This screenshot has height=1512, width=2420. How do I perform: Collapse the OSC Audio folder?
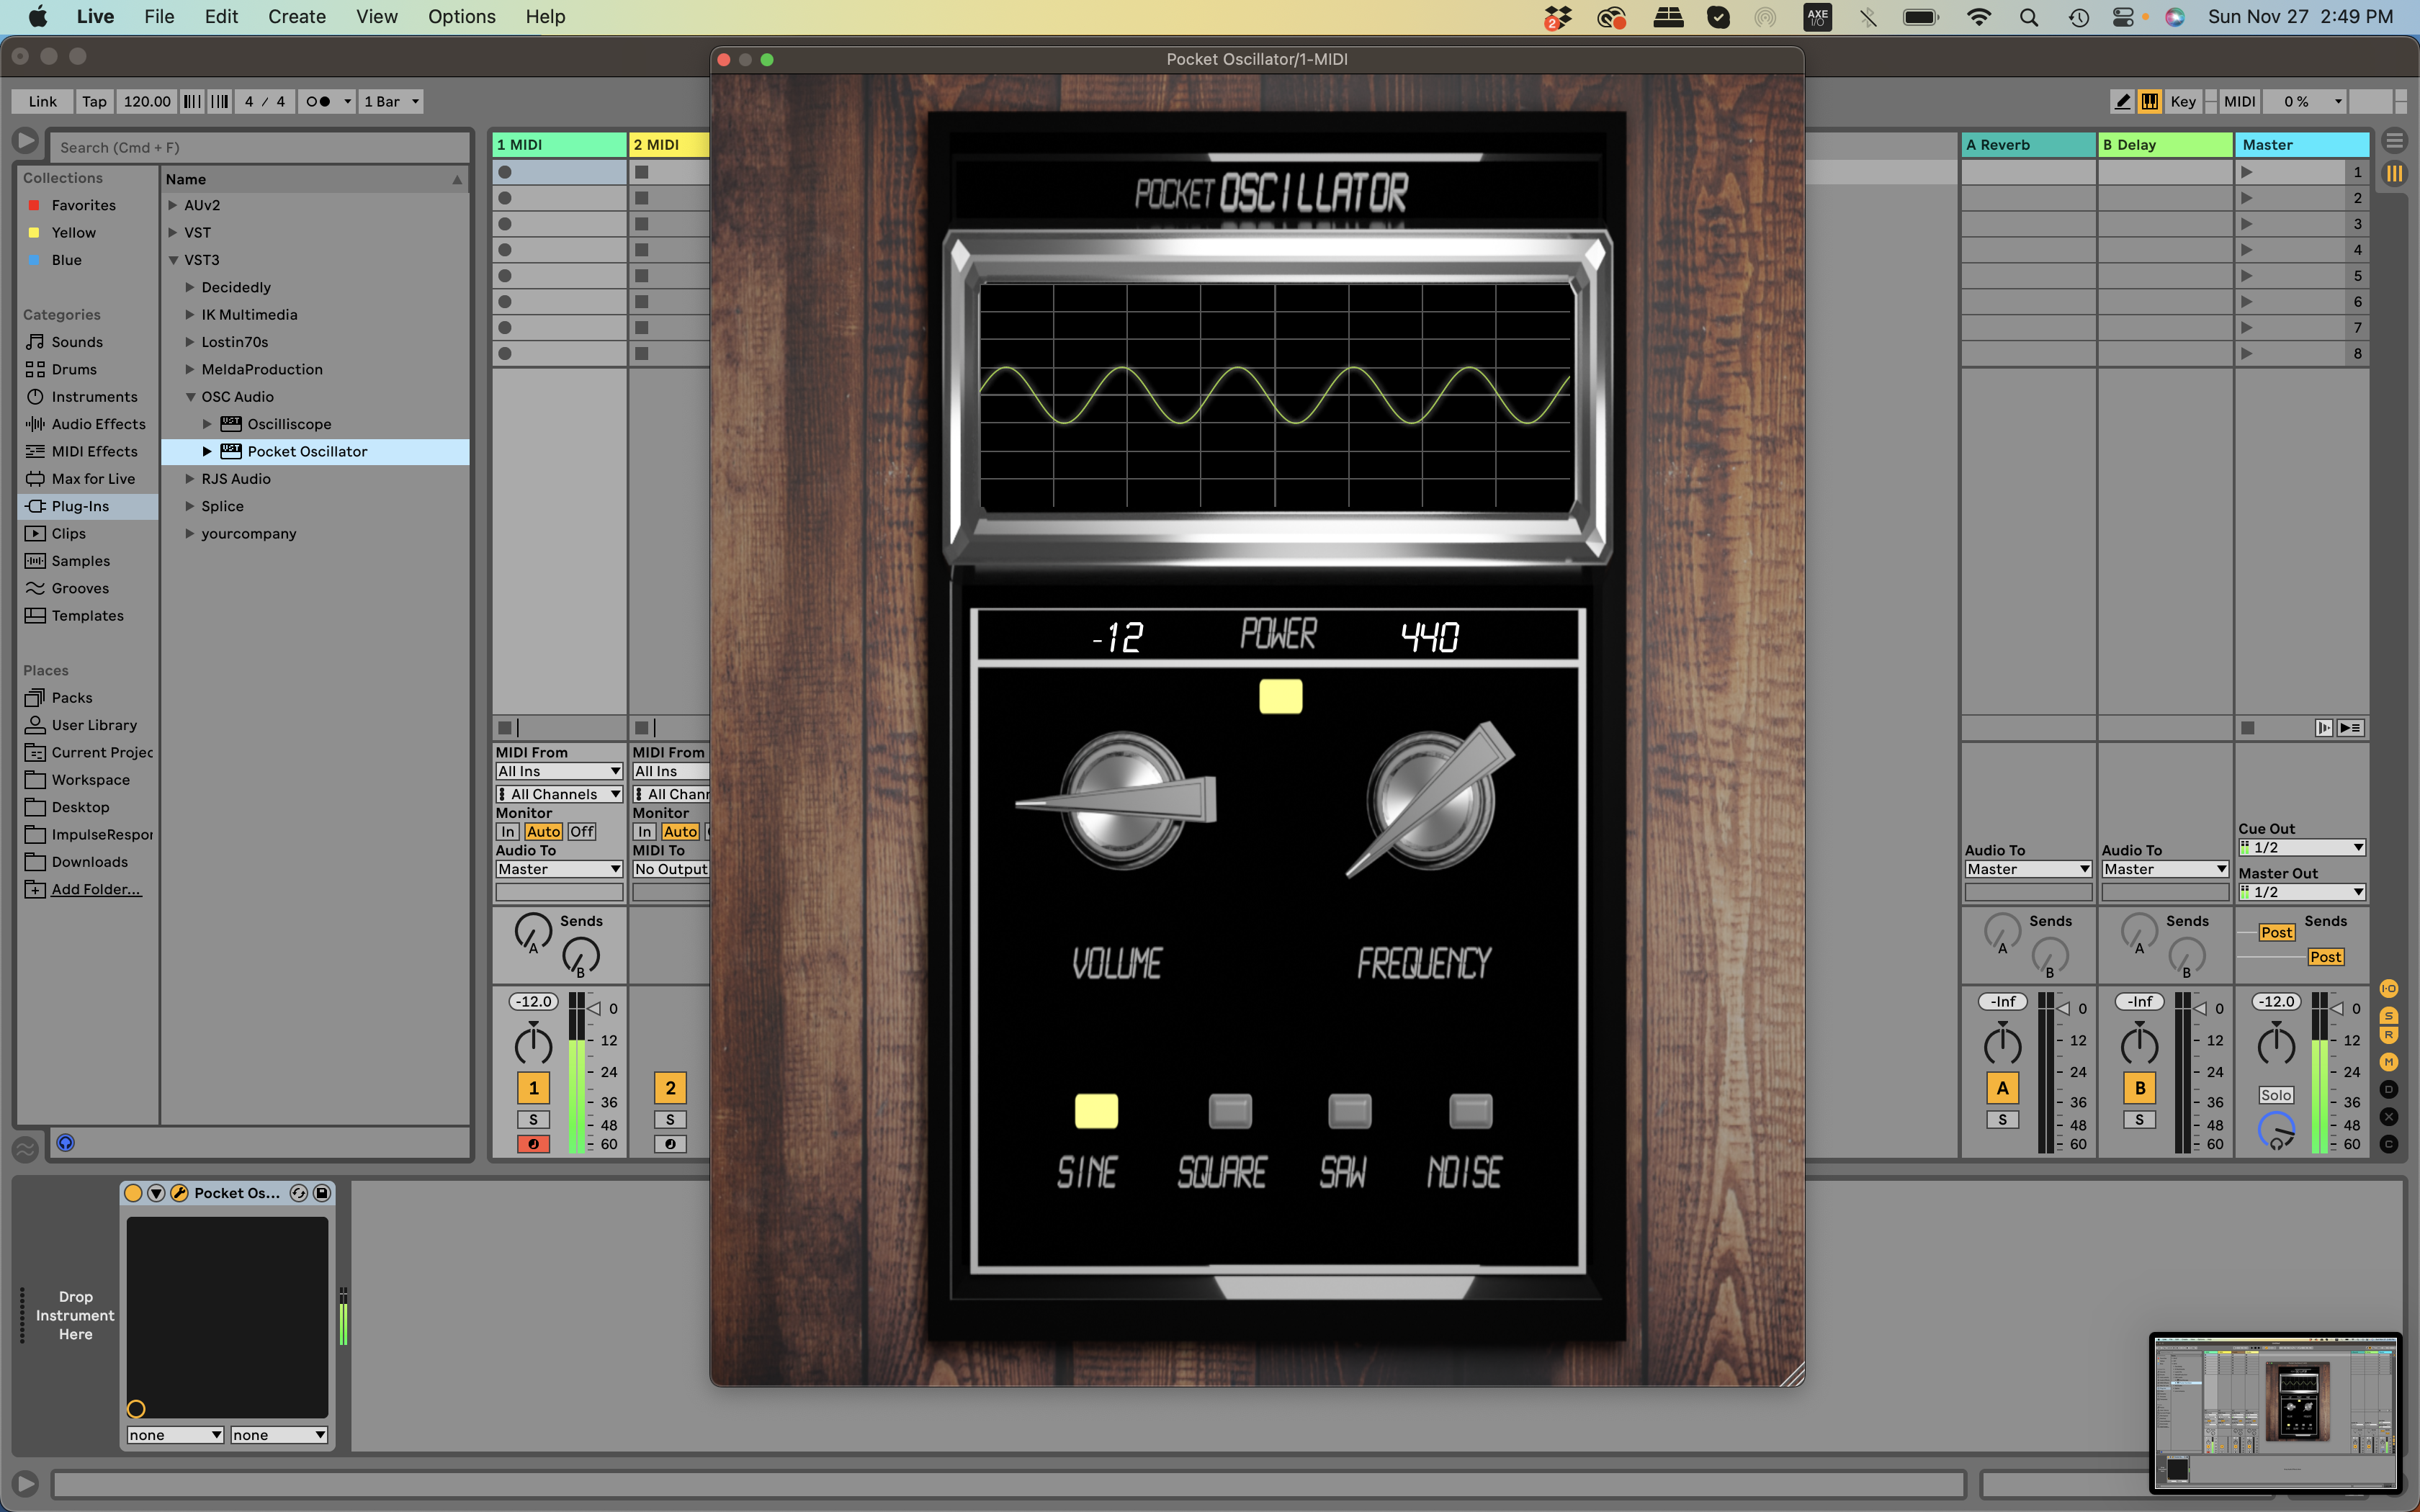190,397
